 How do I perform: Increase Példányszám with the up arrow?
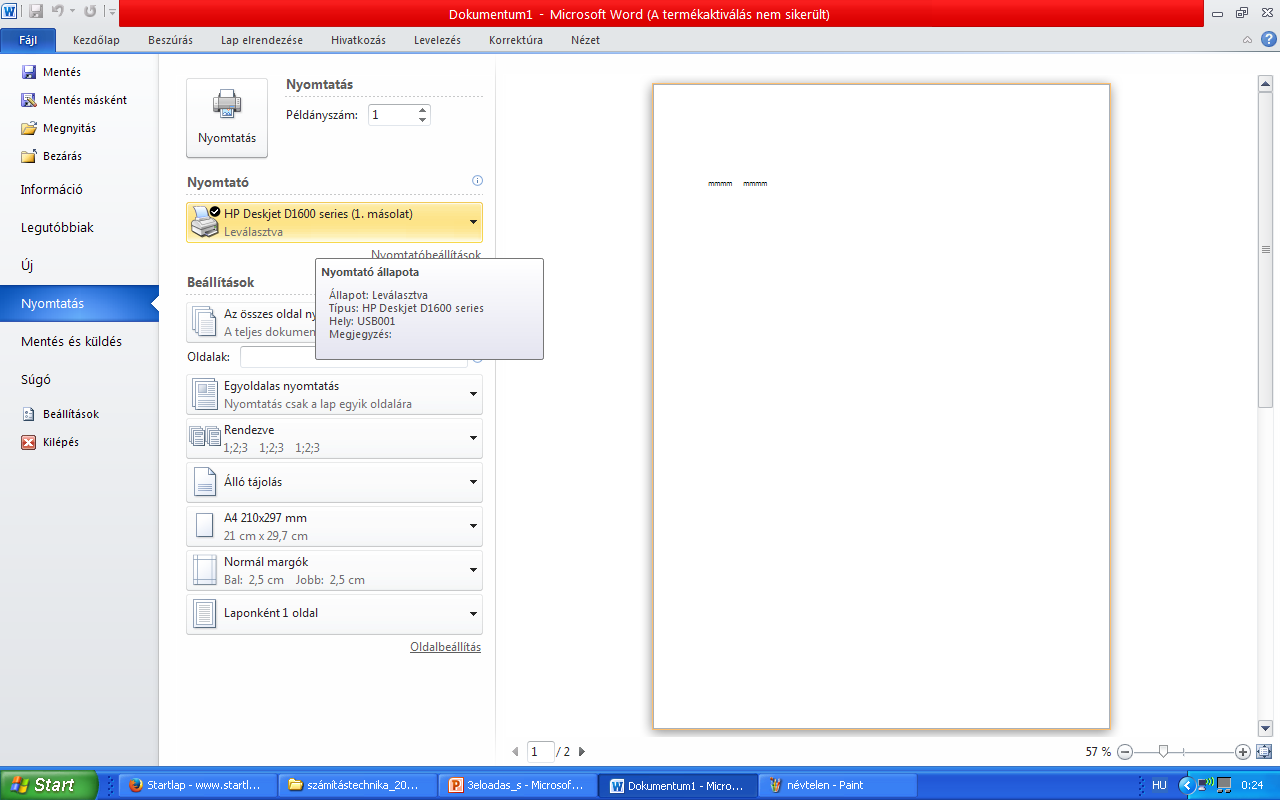tap(423, 109)
